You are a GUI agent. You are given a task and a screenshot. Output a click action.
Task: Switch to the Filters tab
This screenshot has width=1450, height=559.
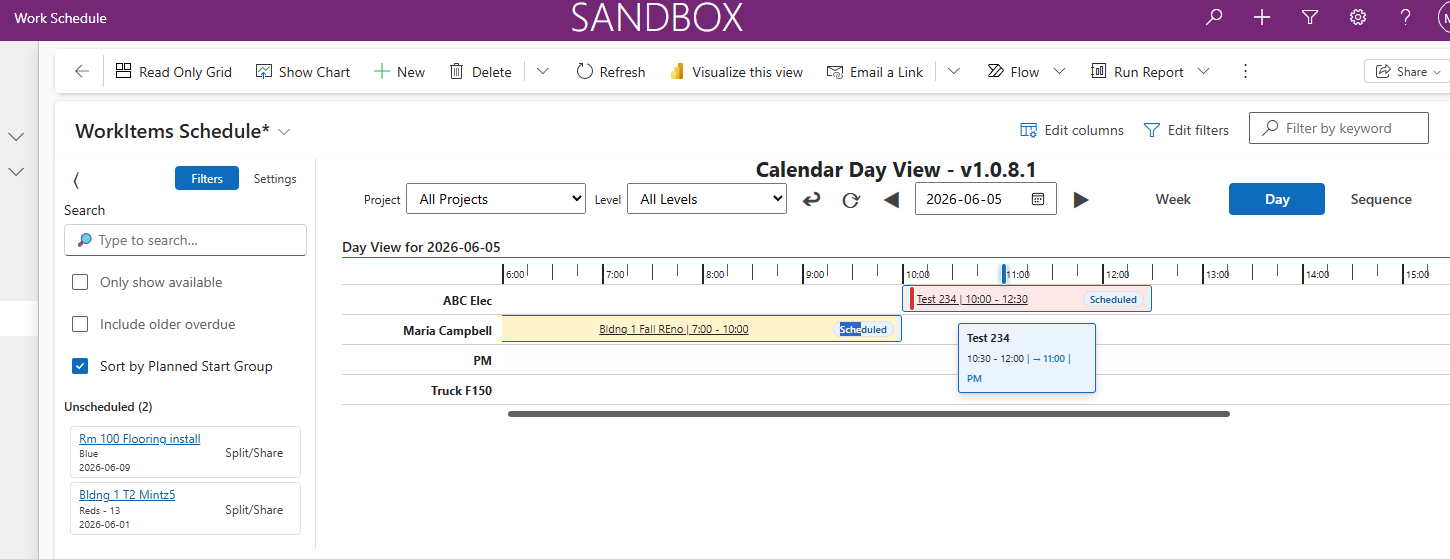click(207, 179)
